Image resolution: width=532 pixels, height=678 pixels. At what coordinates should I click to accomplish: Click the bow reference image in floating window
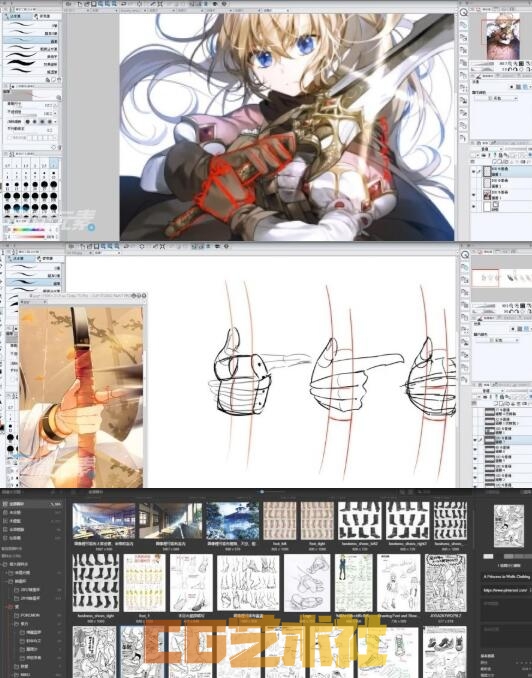tap(81, 397)
